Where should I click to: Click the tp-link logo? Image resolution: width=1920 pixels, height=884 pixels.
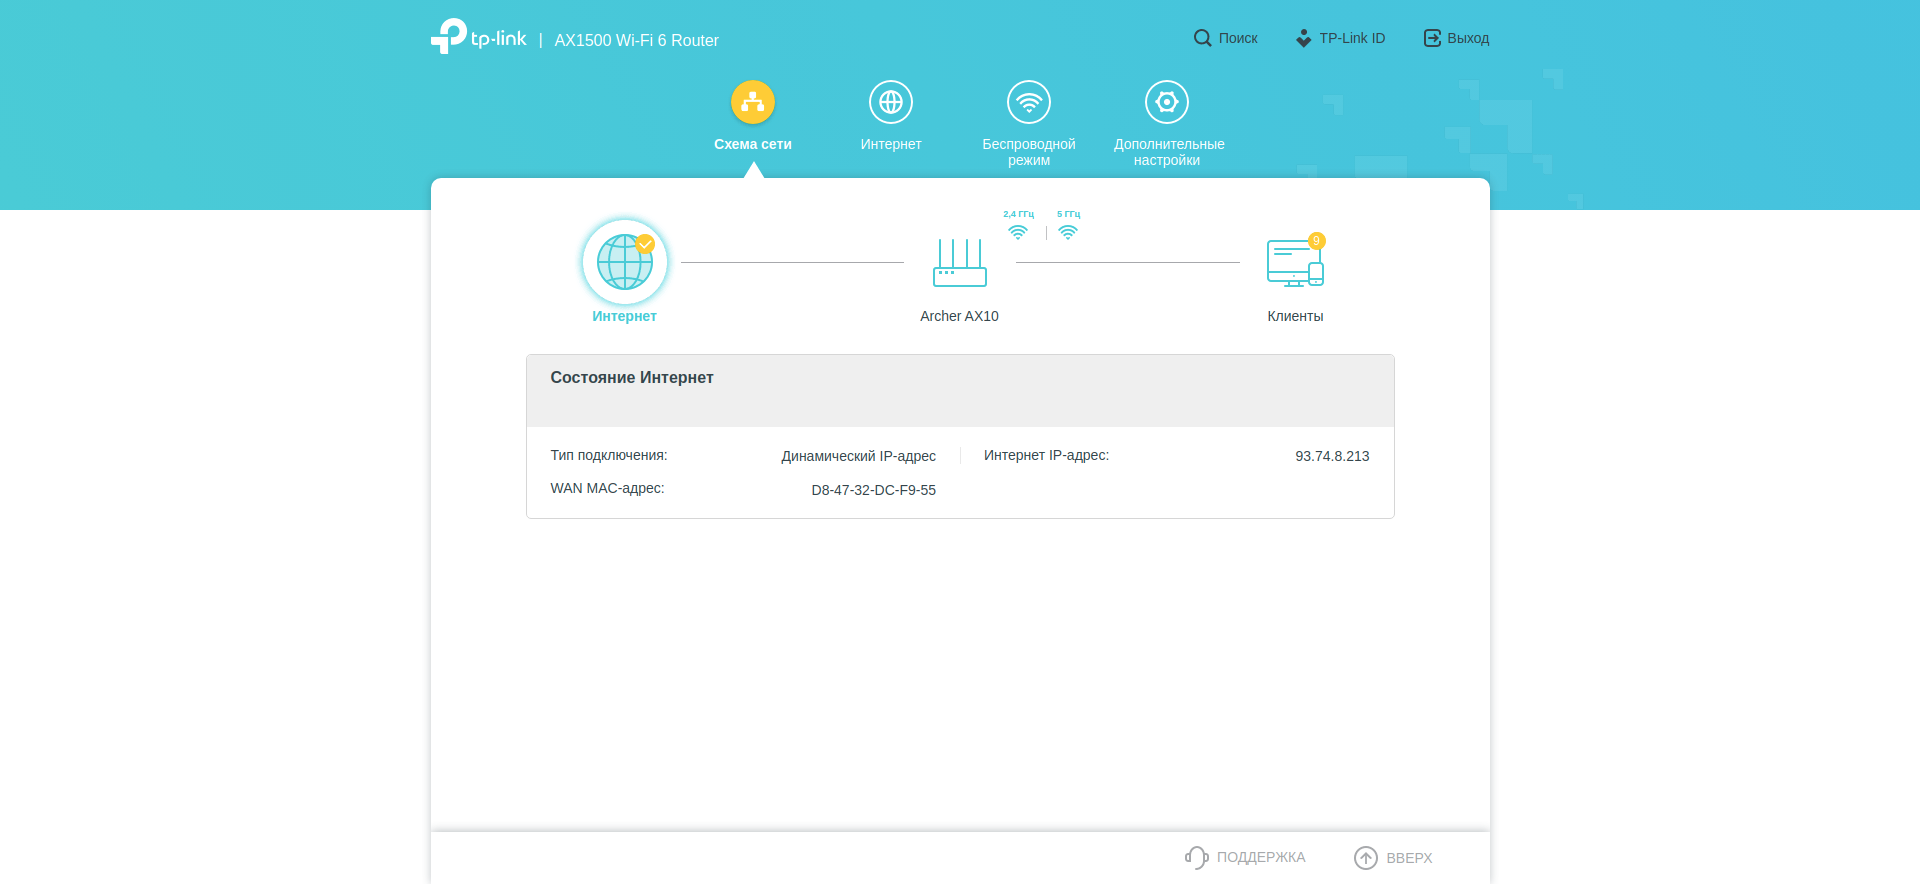(479, 37)
